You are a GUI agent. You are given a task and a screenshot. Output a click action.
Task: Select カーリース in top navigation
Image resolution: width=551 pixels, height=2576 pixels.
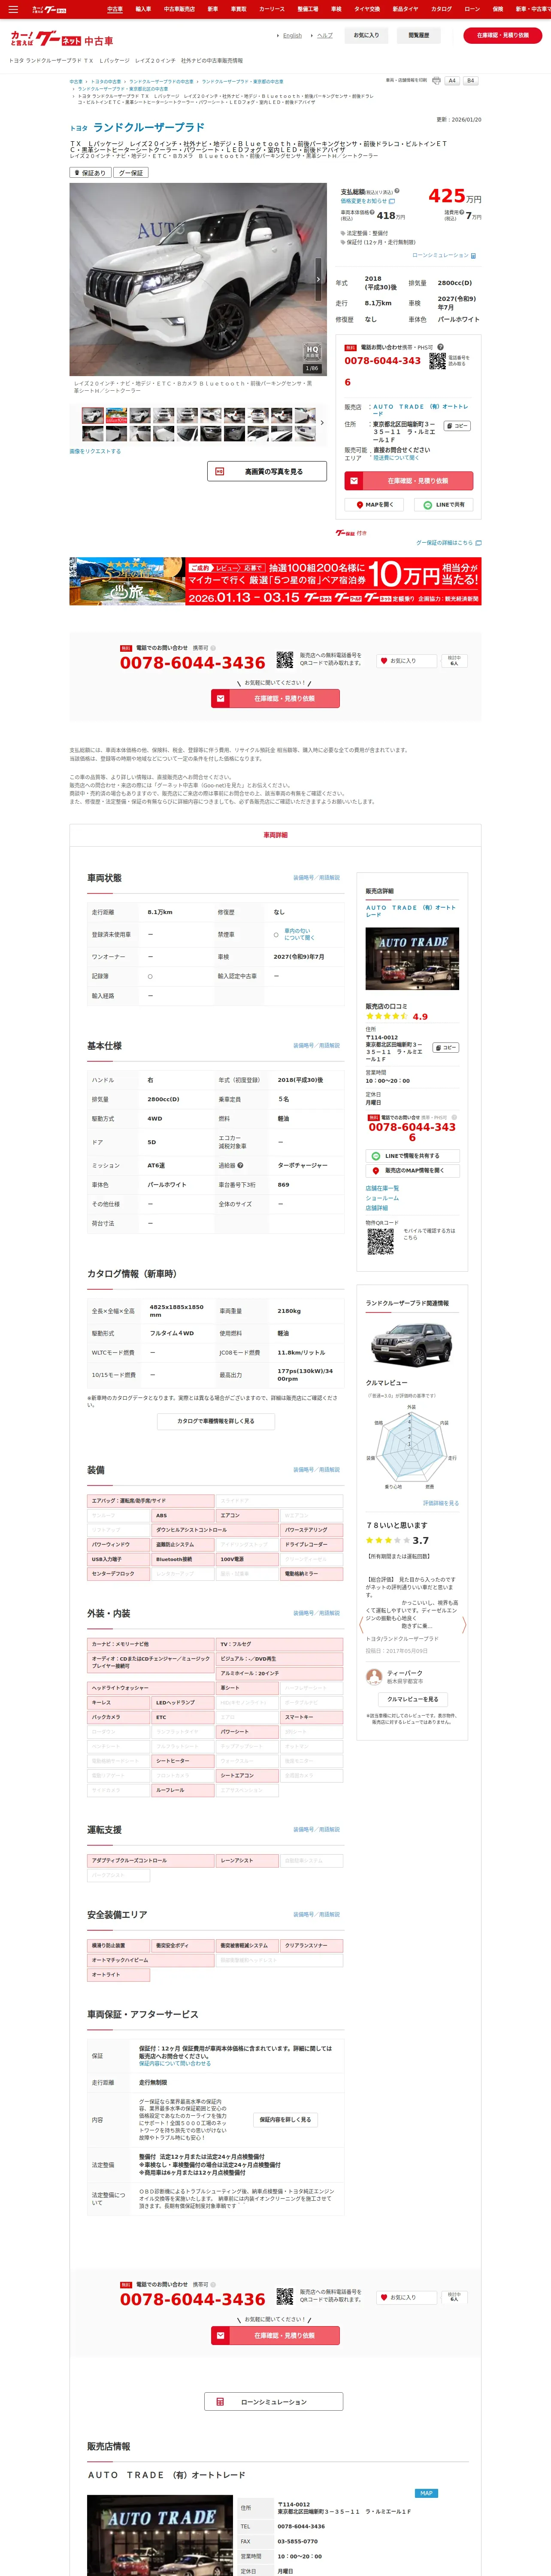[272, 9]
